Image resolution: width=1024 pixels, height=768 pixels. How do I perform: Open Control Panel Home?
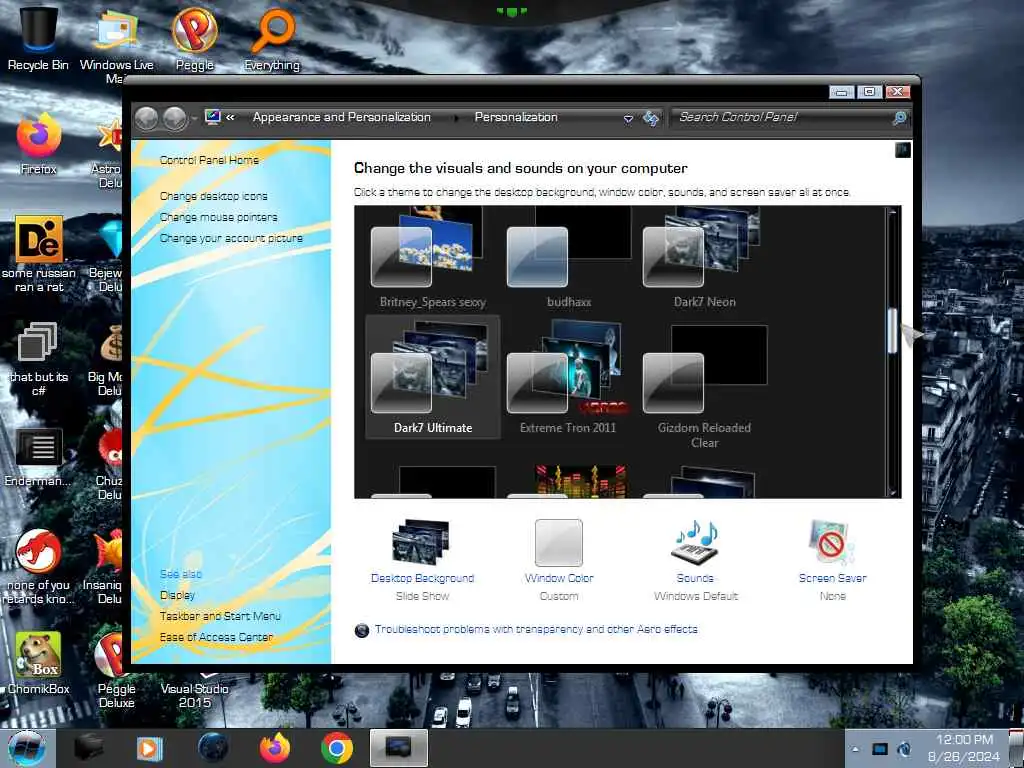click(209, 160)
